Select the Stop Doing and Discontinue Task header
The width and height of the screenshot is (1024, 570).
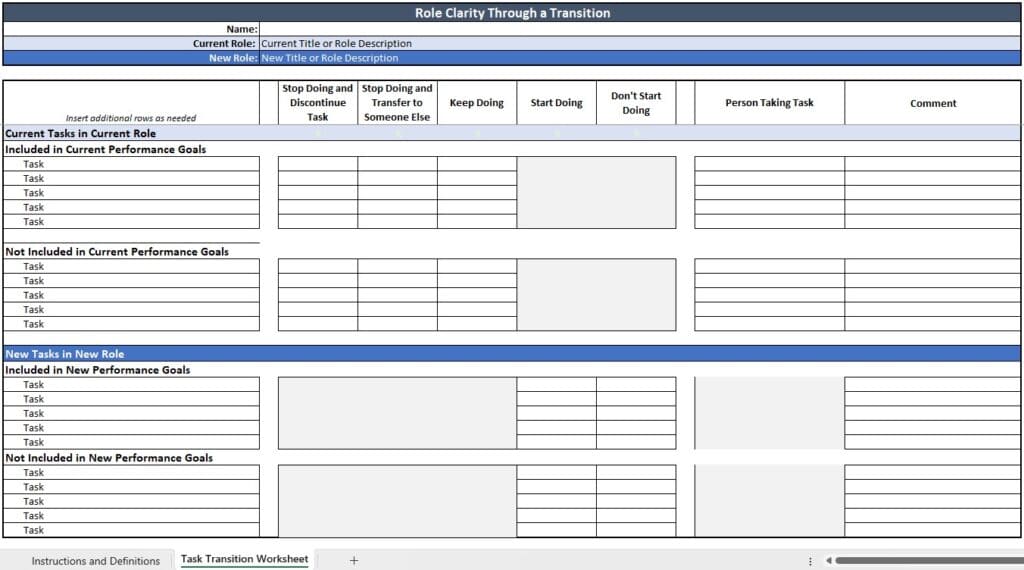coord(317,103)
